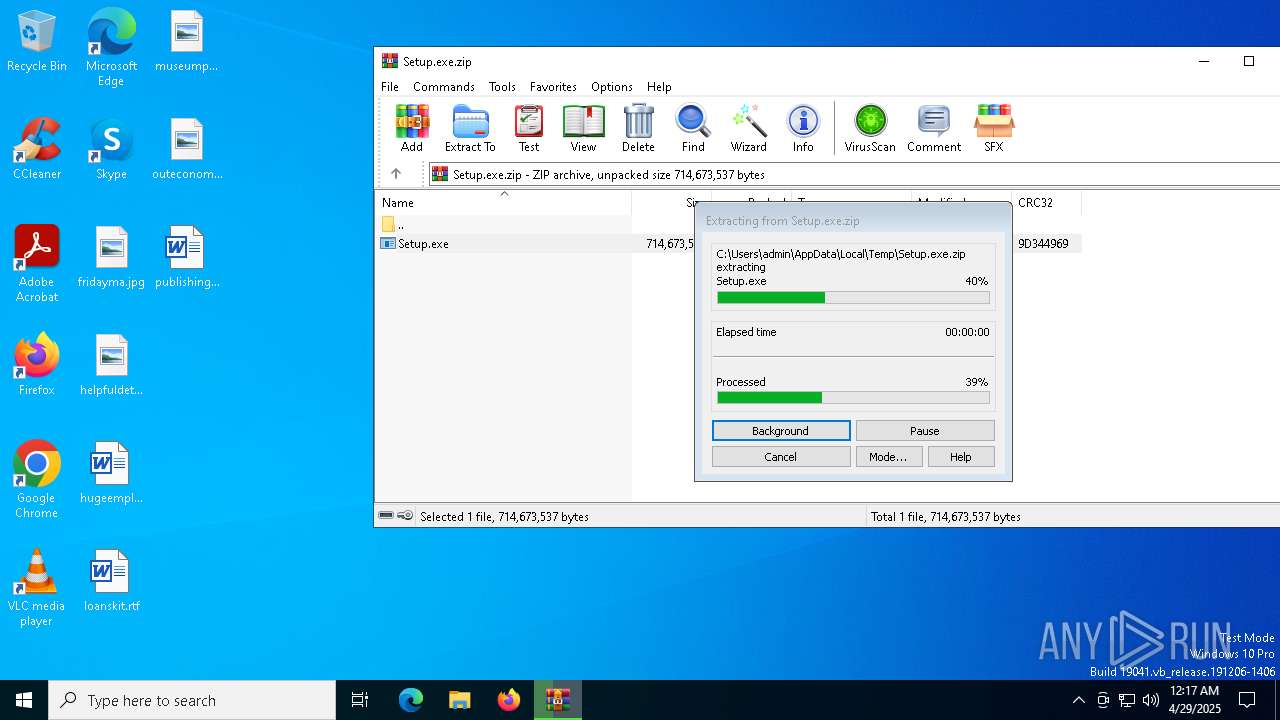
Task: Click the drive icon in status bar
Action: click(386, 516)
